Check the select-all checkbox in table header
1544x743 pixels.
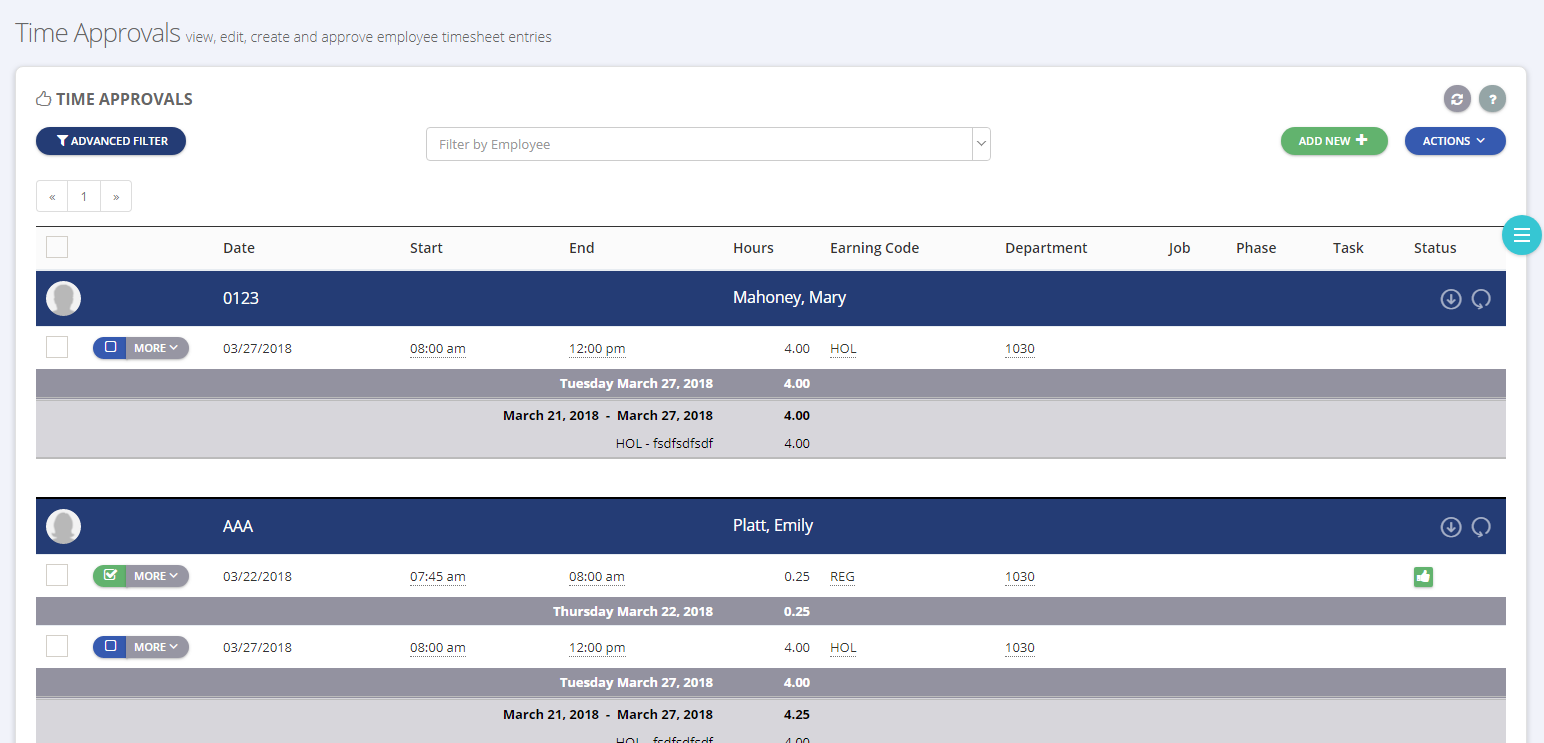click(x=57, y=247)
